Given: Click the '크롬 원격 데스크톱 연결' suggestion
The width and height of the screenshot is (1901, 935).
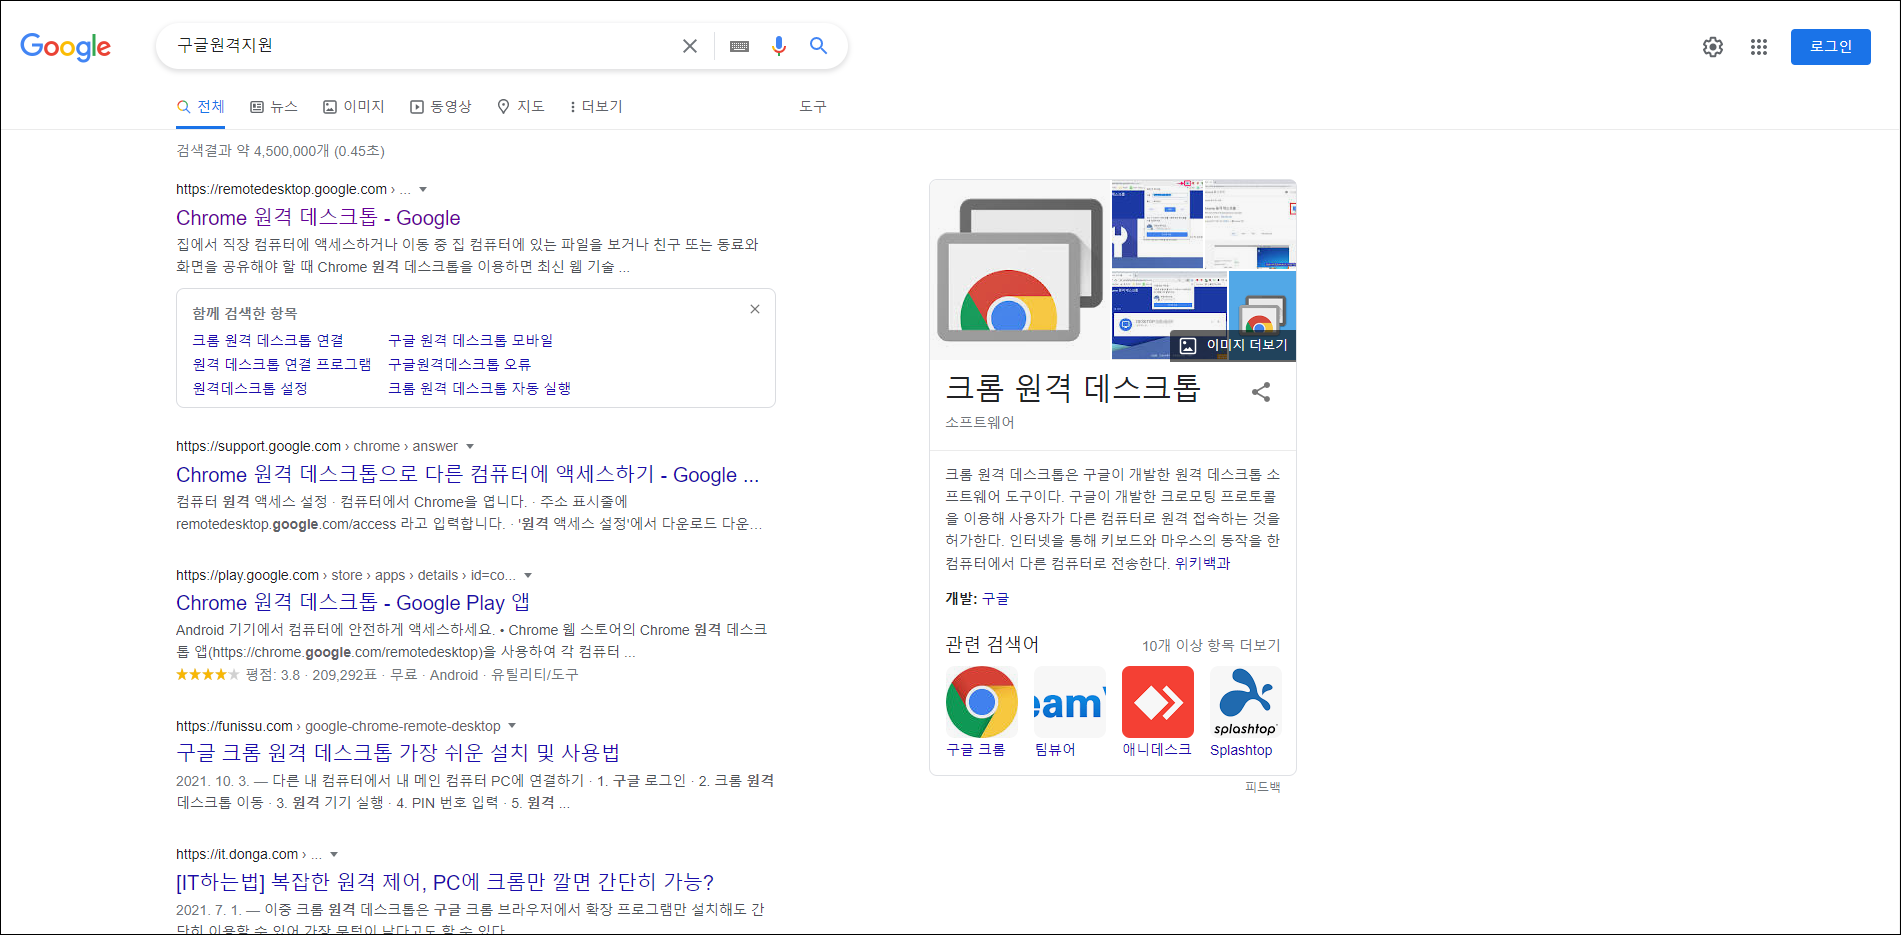Looking at the screenshot, I should (x=268, y=341).
